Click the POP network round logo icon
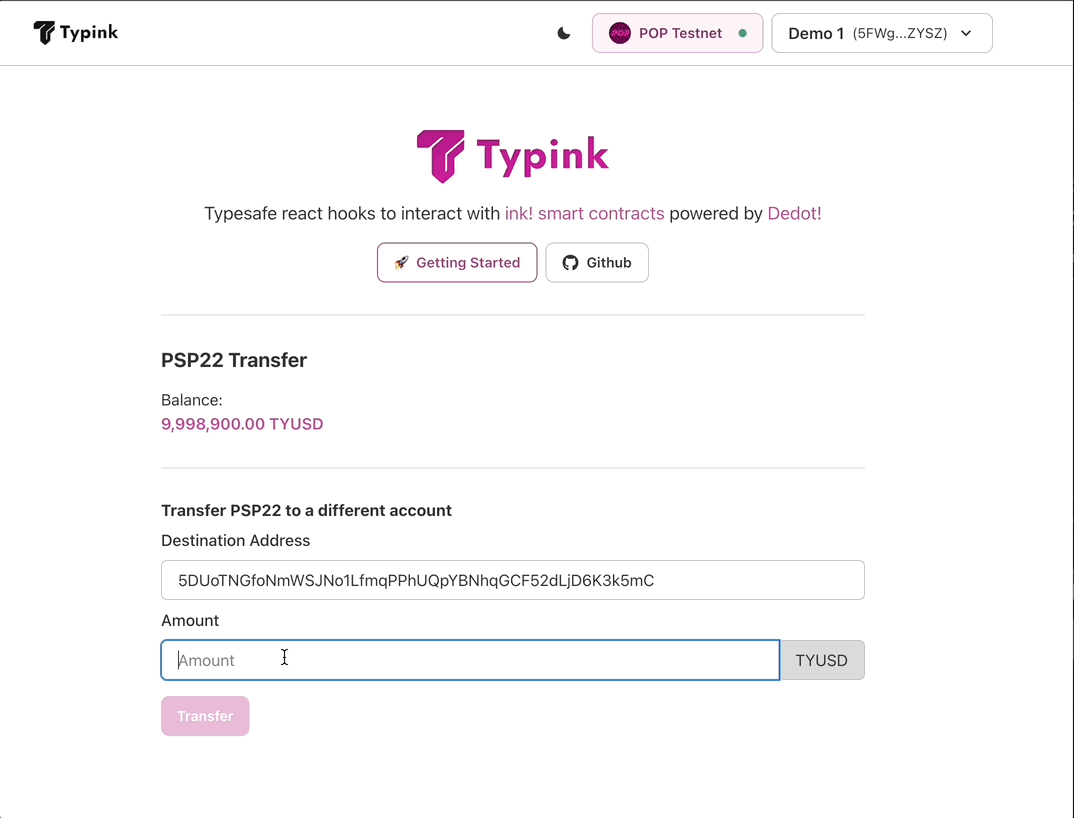This screenshot has height=818, width=1074. [620, 33]
